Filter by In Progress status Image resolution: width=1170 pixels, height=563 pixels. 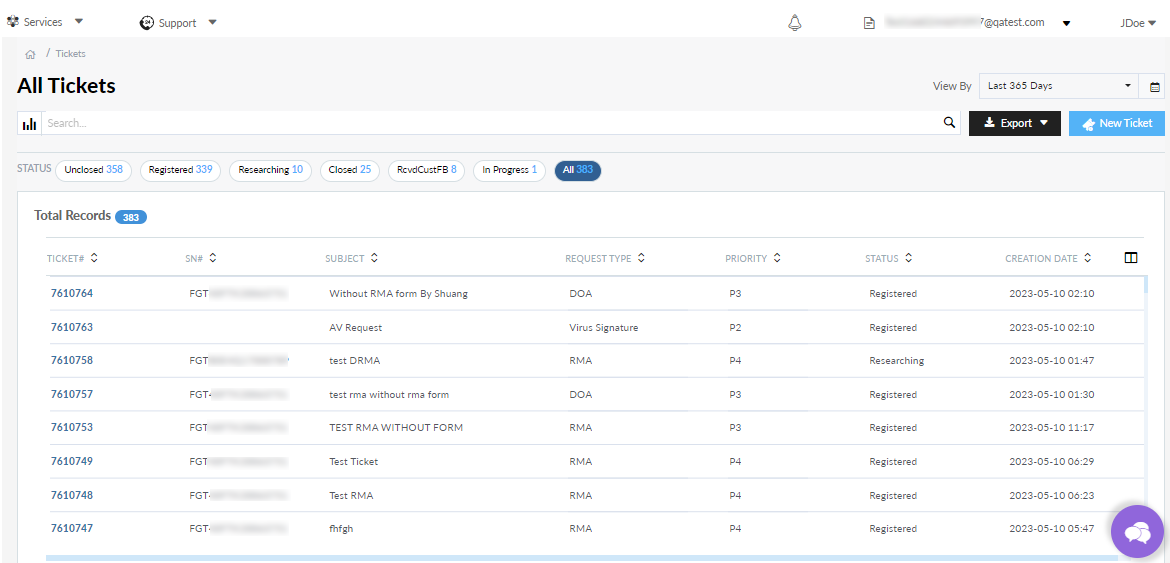coord(510,170)
